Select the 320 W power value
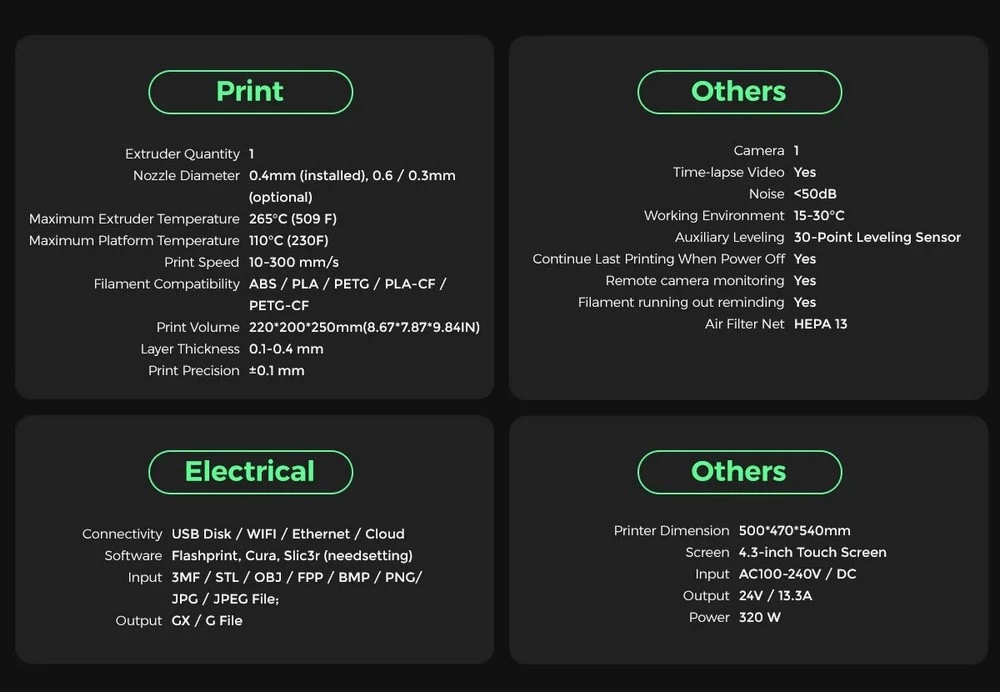Image resolution: width=1000 pixels, height=692 pixels. 760,618
